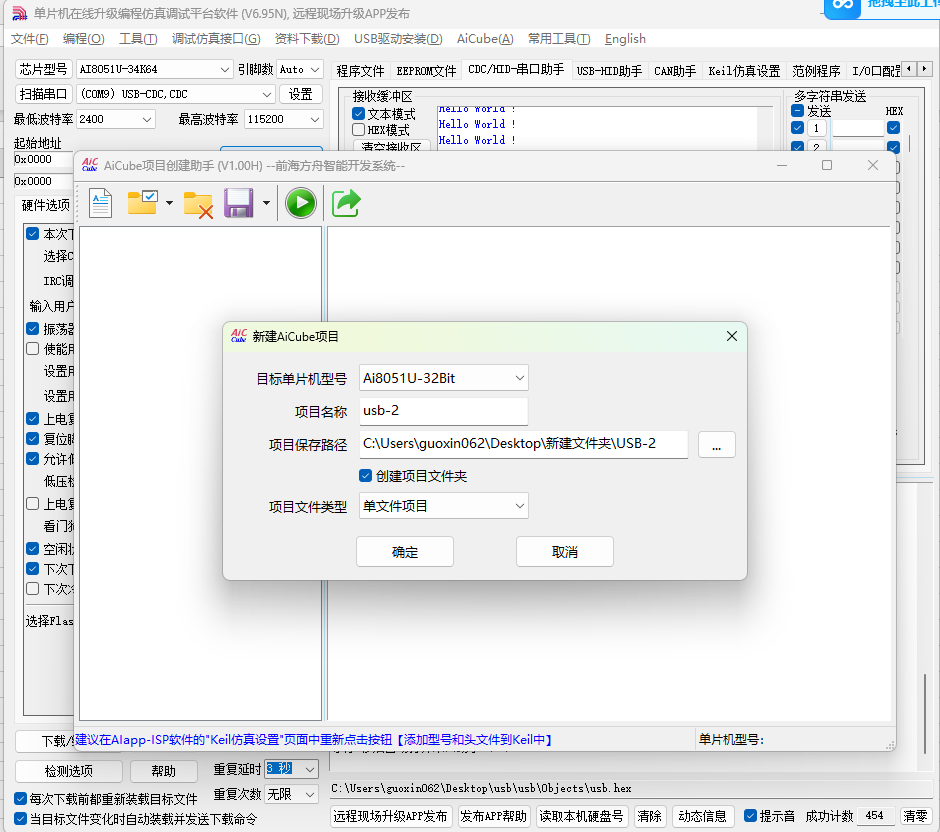Click the 项目保存路径 input field

tap(523, 444)
